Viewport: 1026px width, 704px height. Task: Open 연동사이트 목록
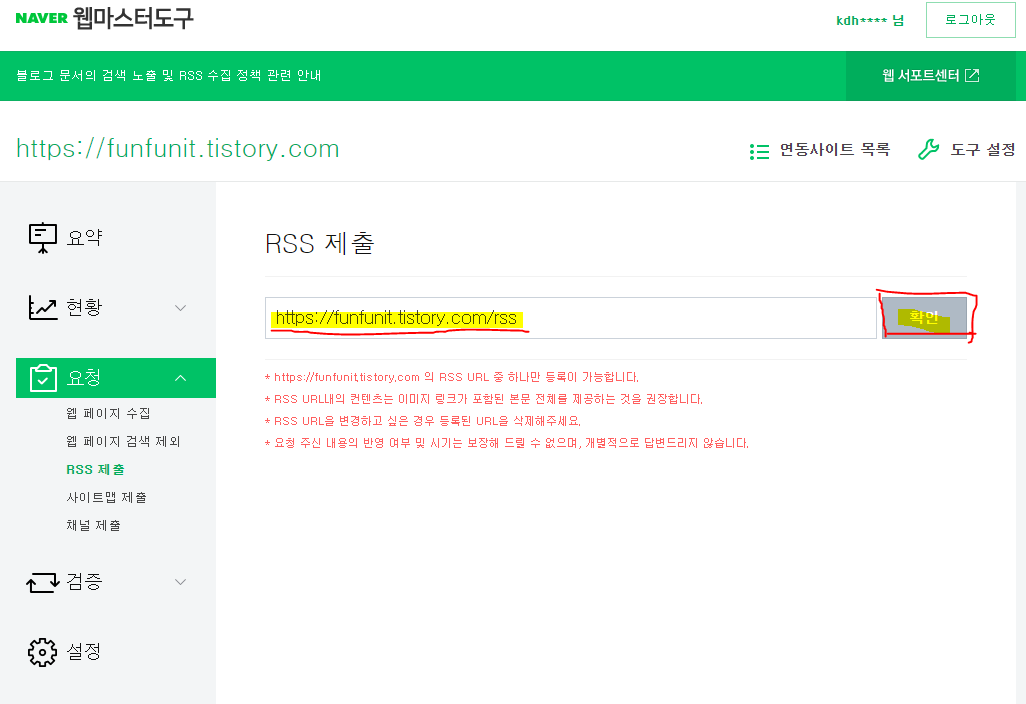[834, 150]
